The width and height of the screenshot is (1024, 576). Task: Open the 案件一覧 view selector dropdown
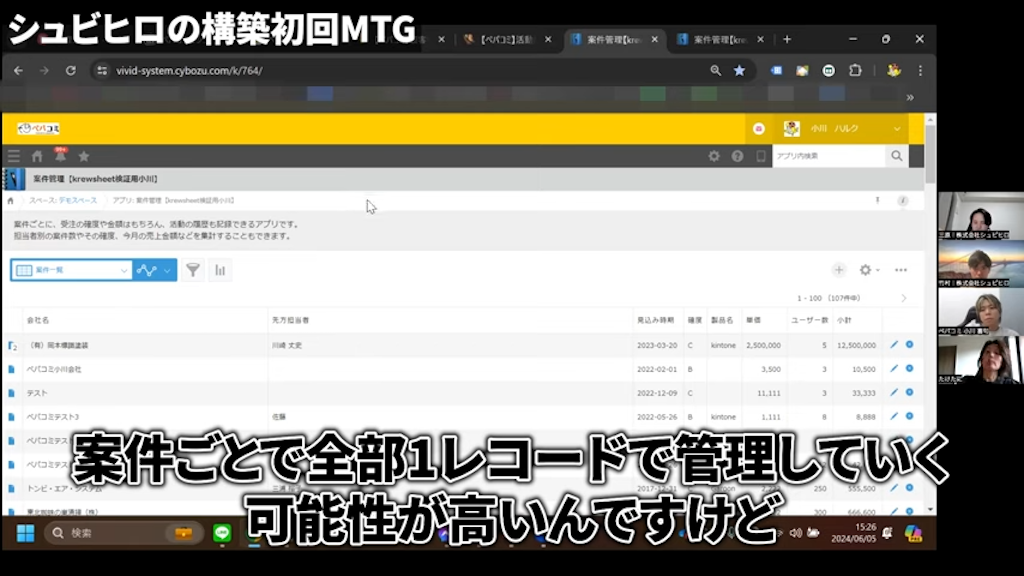point(68,271)
